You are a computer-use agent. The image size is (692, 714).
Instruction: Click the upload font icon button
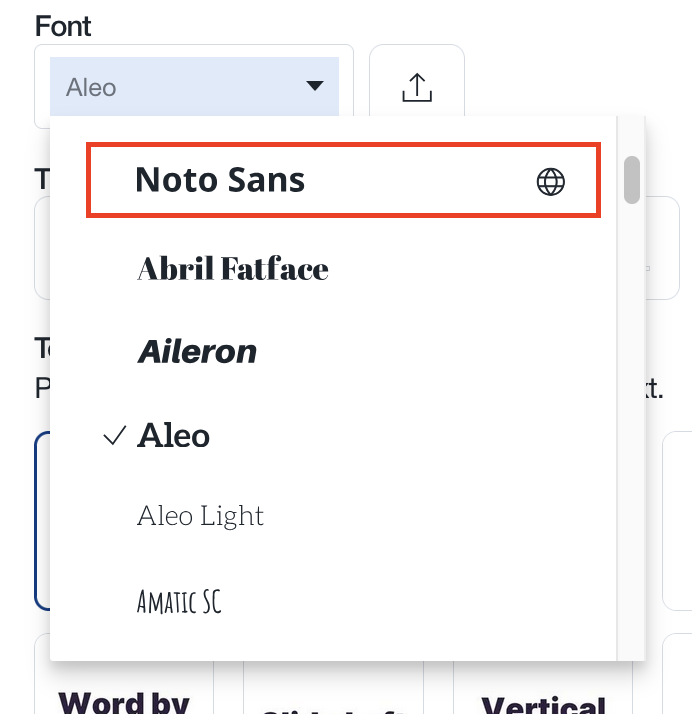pyautogui.click(x=416, y=87)
